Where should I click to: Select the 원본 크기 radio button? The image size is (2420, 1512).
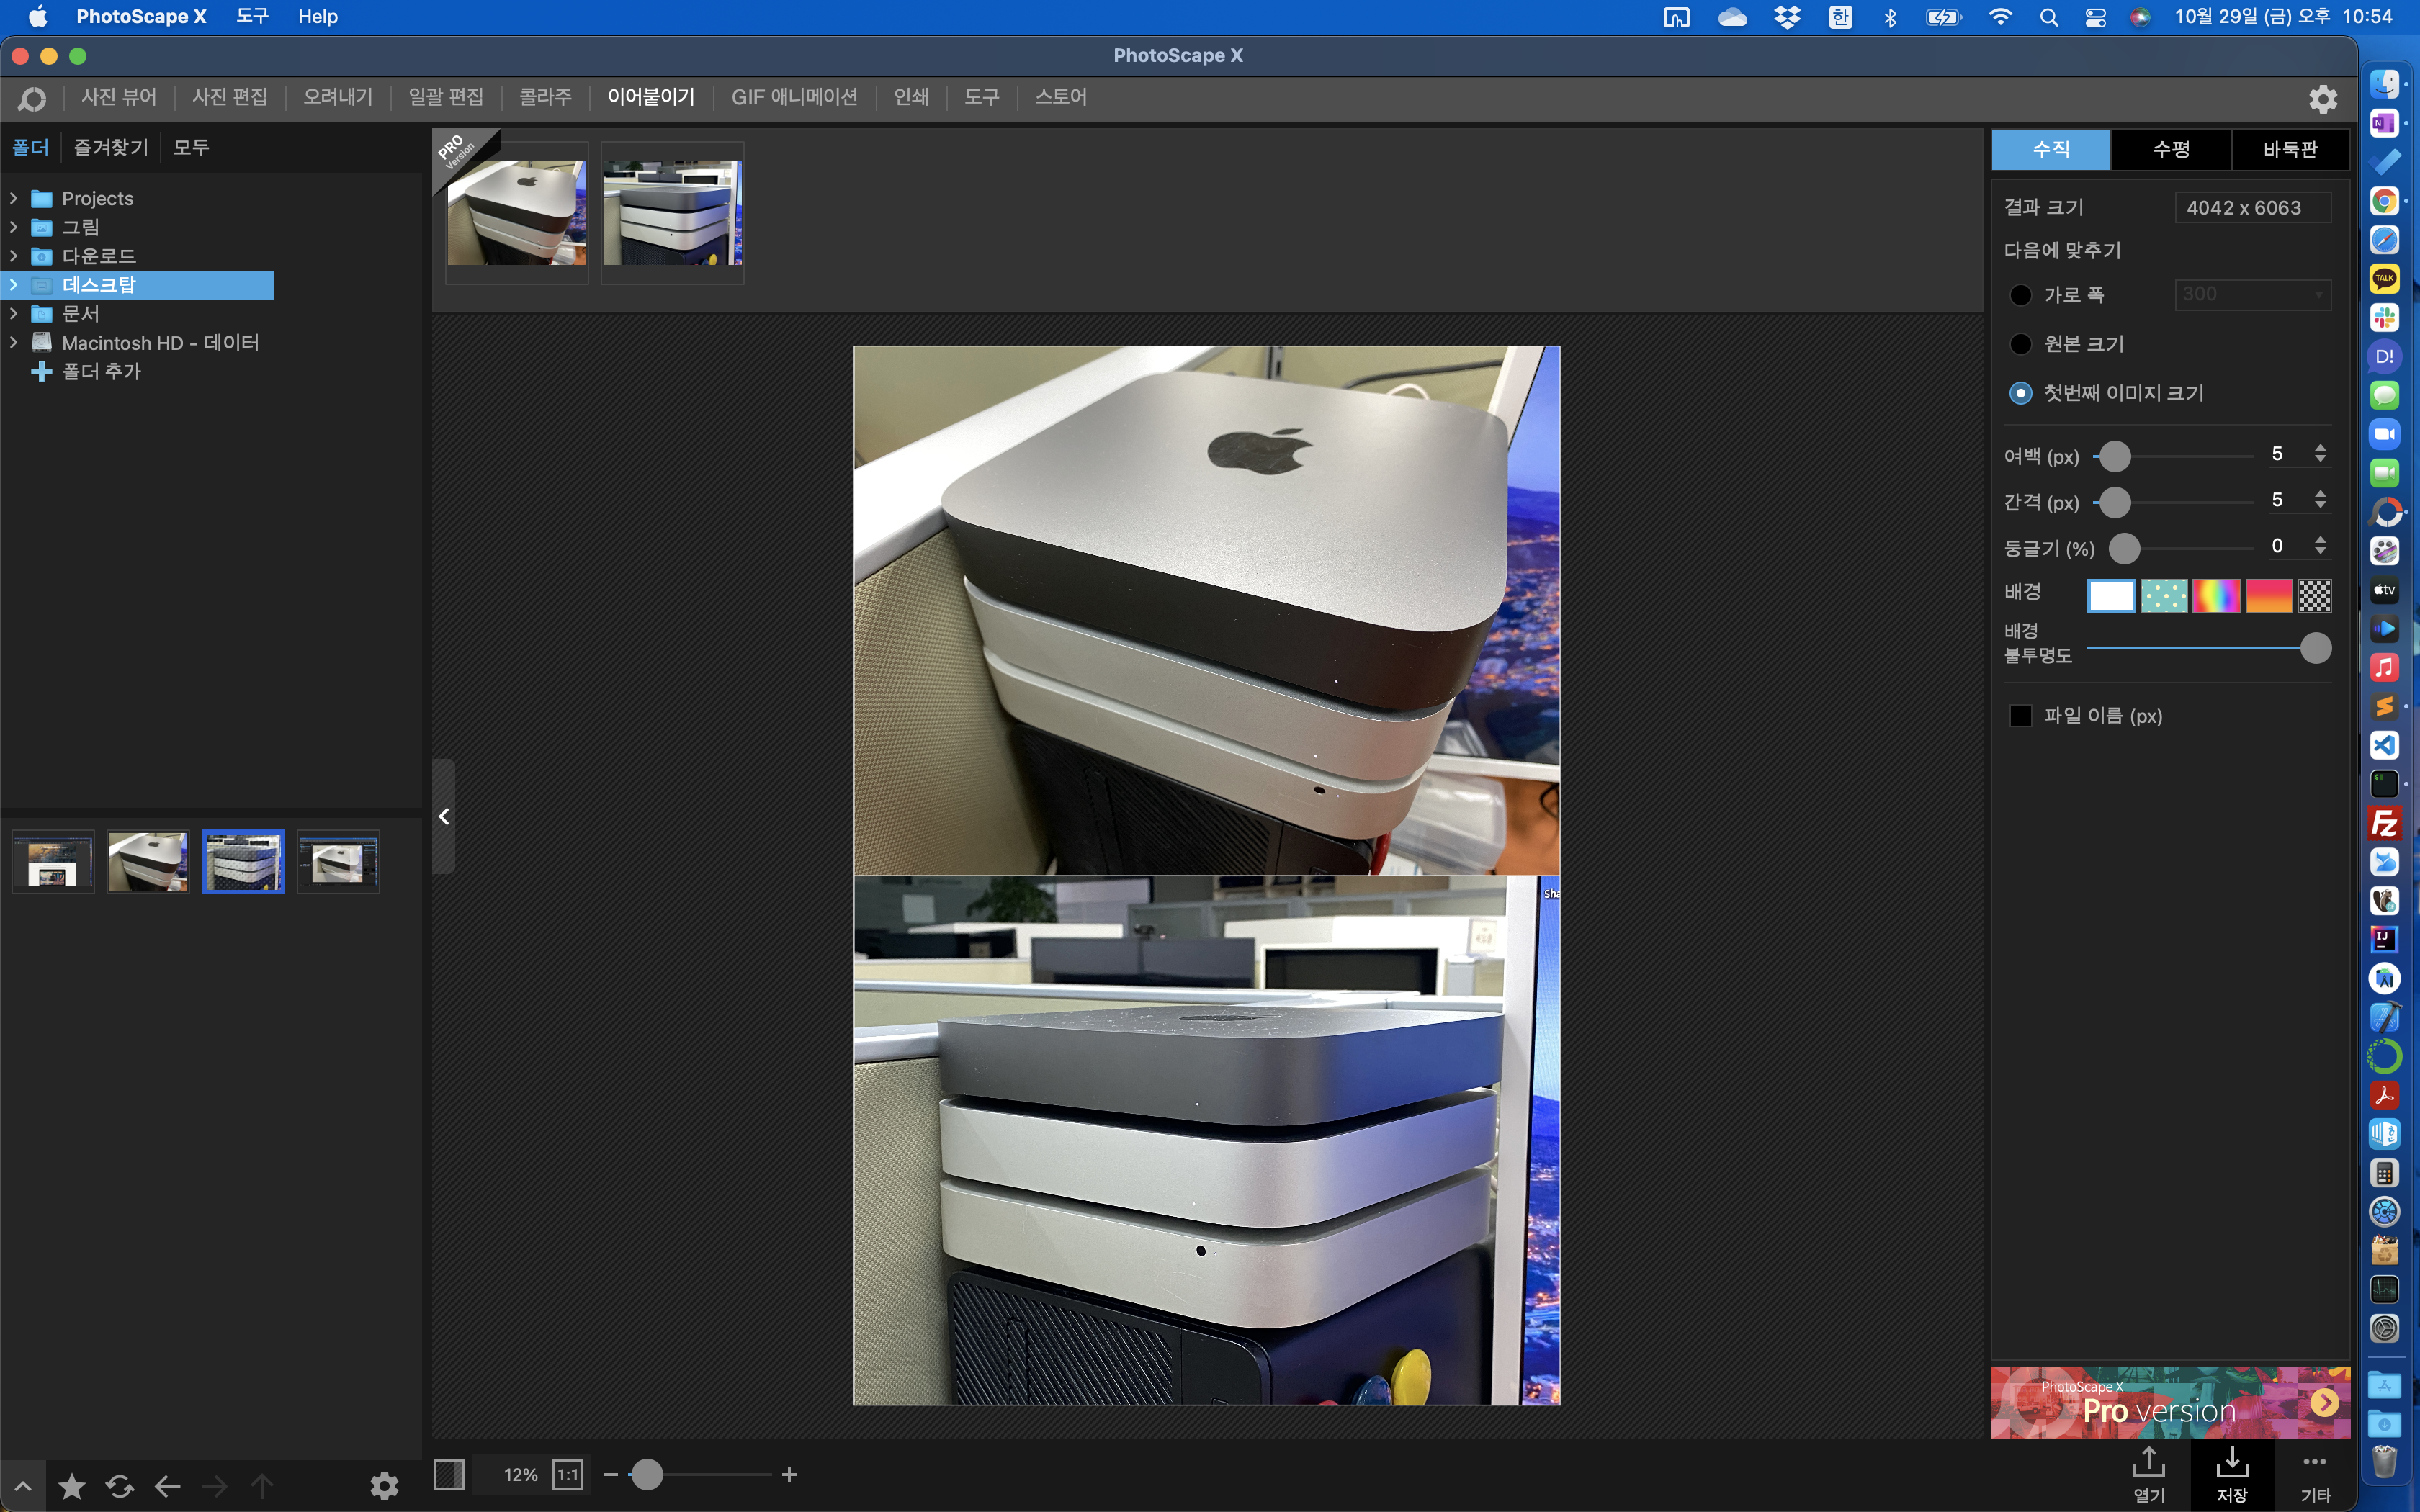[2020, 344]
